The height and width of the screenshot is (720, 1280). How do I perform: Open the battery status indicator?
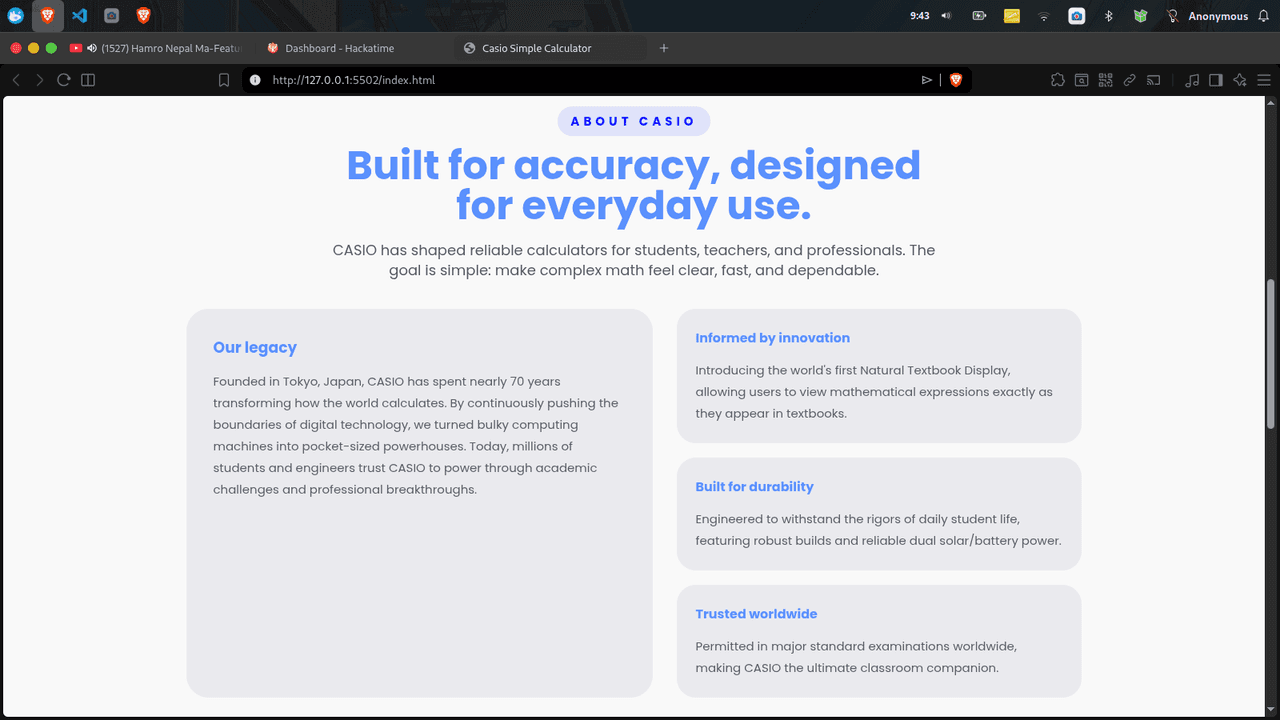[x=979, y=16]
